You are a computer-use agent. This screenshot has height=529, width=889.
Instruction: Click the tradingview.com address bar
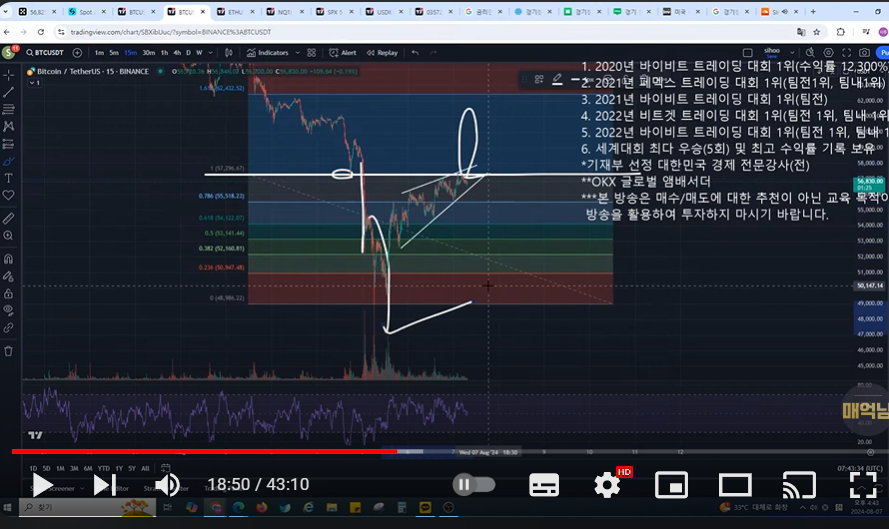[171, 32]
